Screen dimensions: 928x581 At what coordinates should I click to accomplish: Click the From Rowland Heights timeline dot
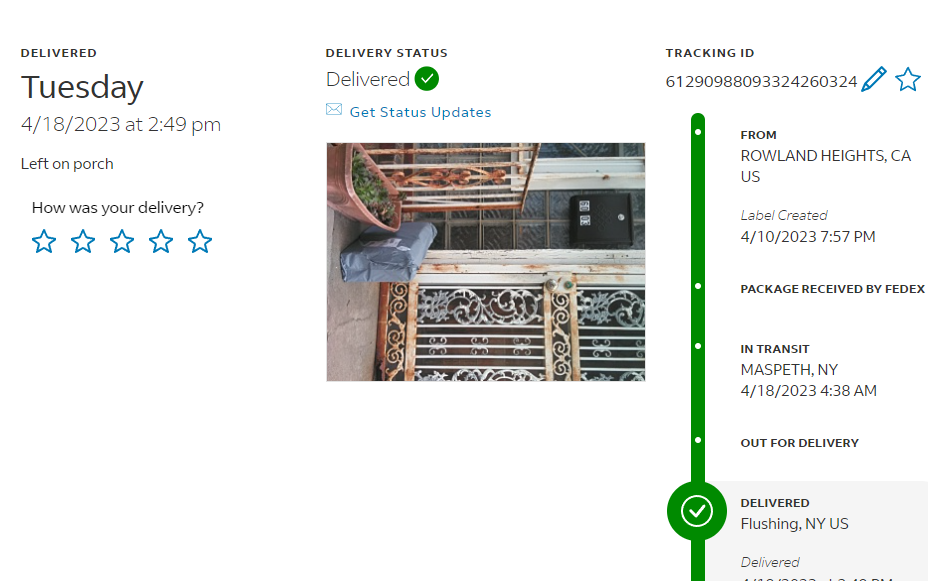tap(697, 131)
